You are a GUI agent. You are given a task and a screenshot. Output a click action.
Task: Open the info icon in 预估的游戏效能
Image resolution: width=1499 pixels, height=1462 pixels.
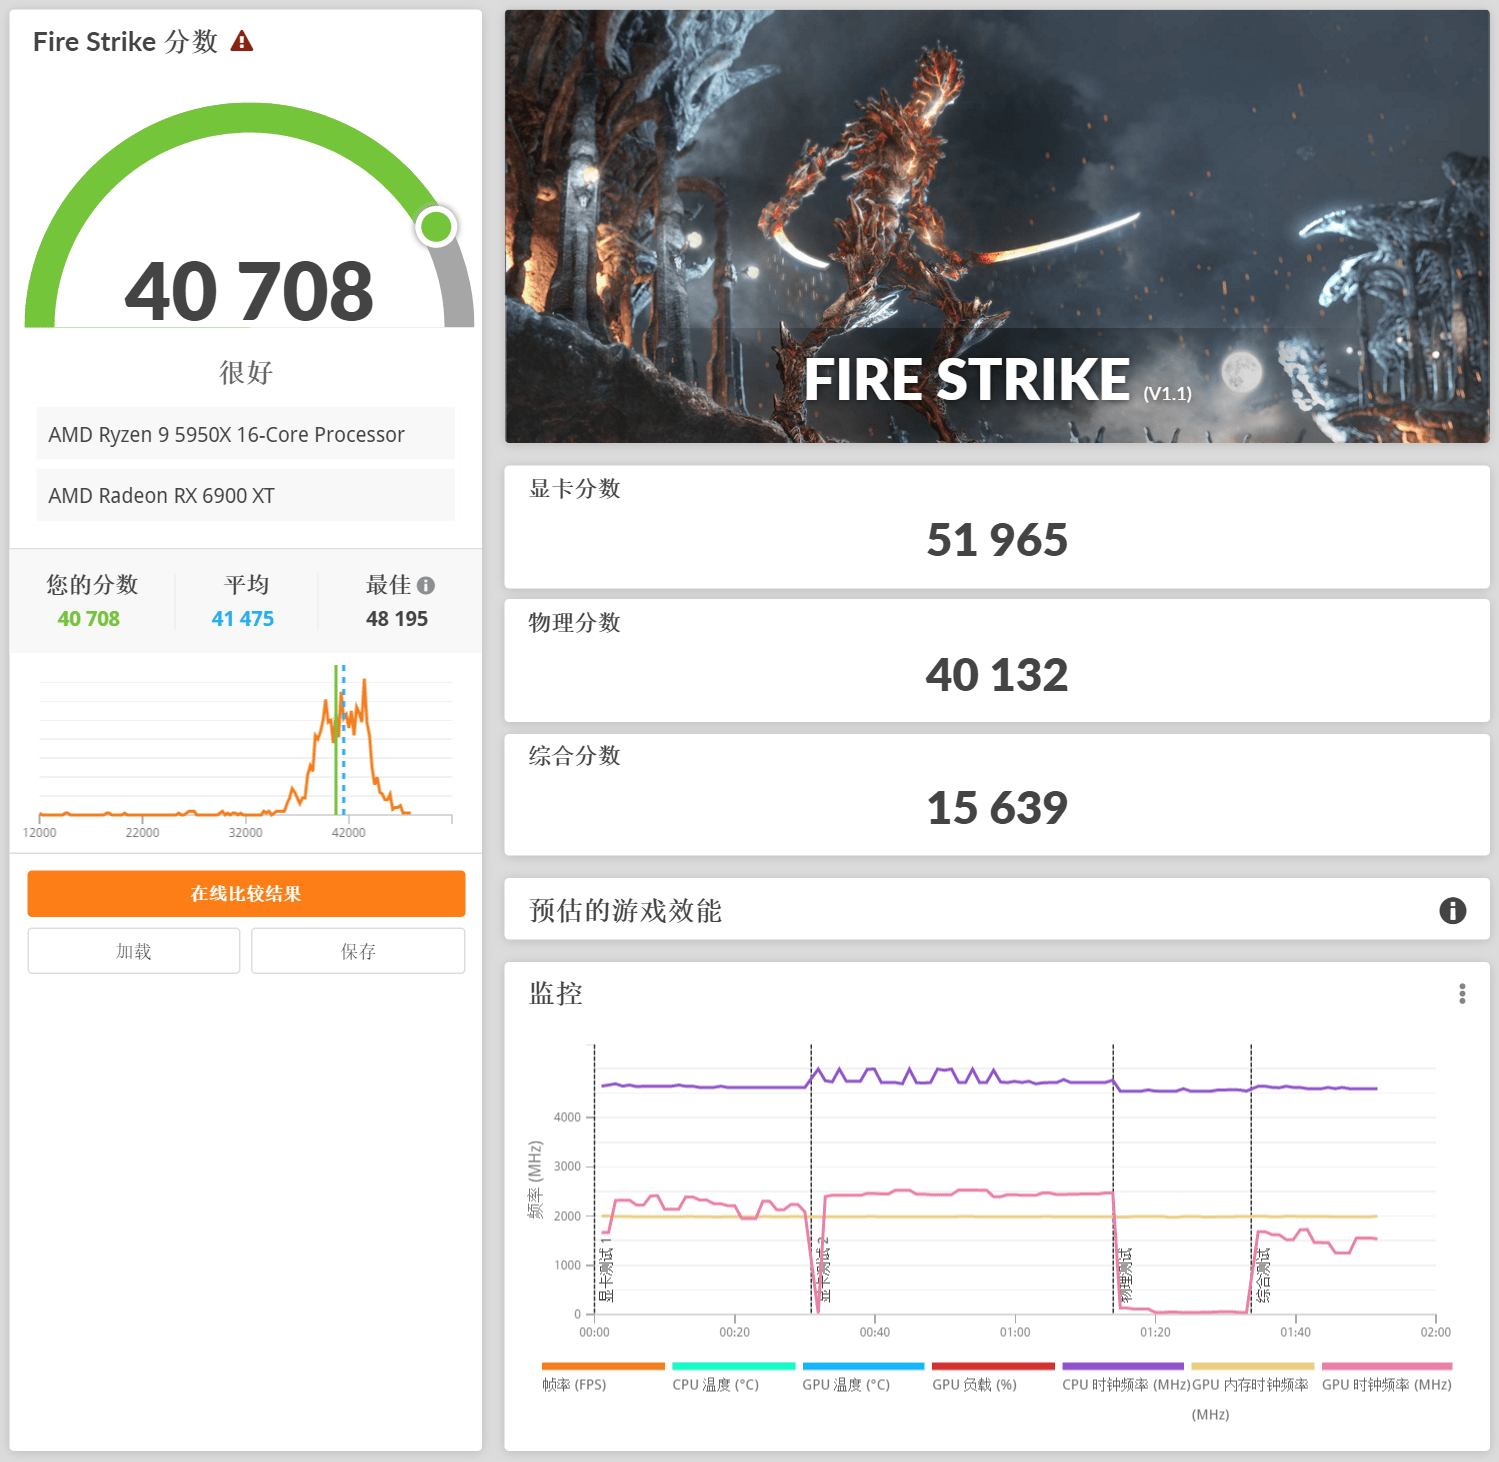(1452, 910)
